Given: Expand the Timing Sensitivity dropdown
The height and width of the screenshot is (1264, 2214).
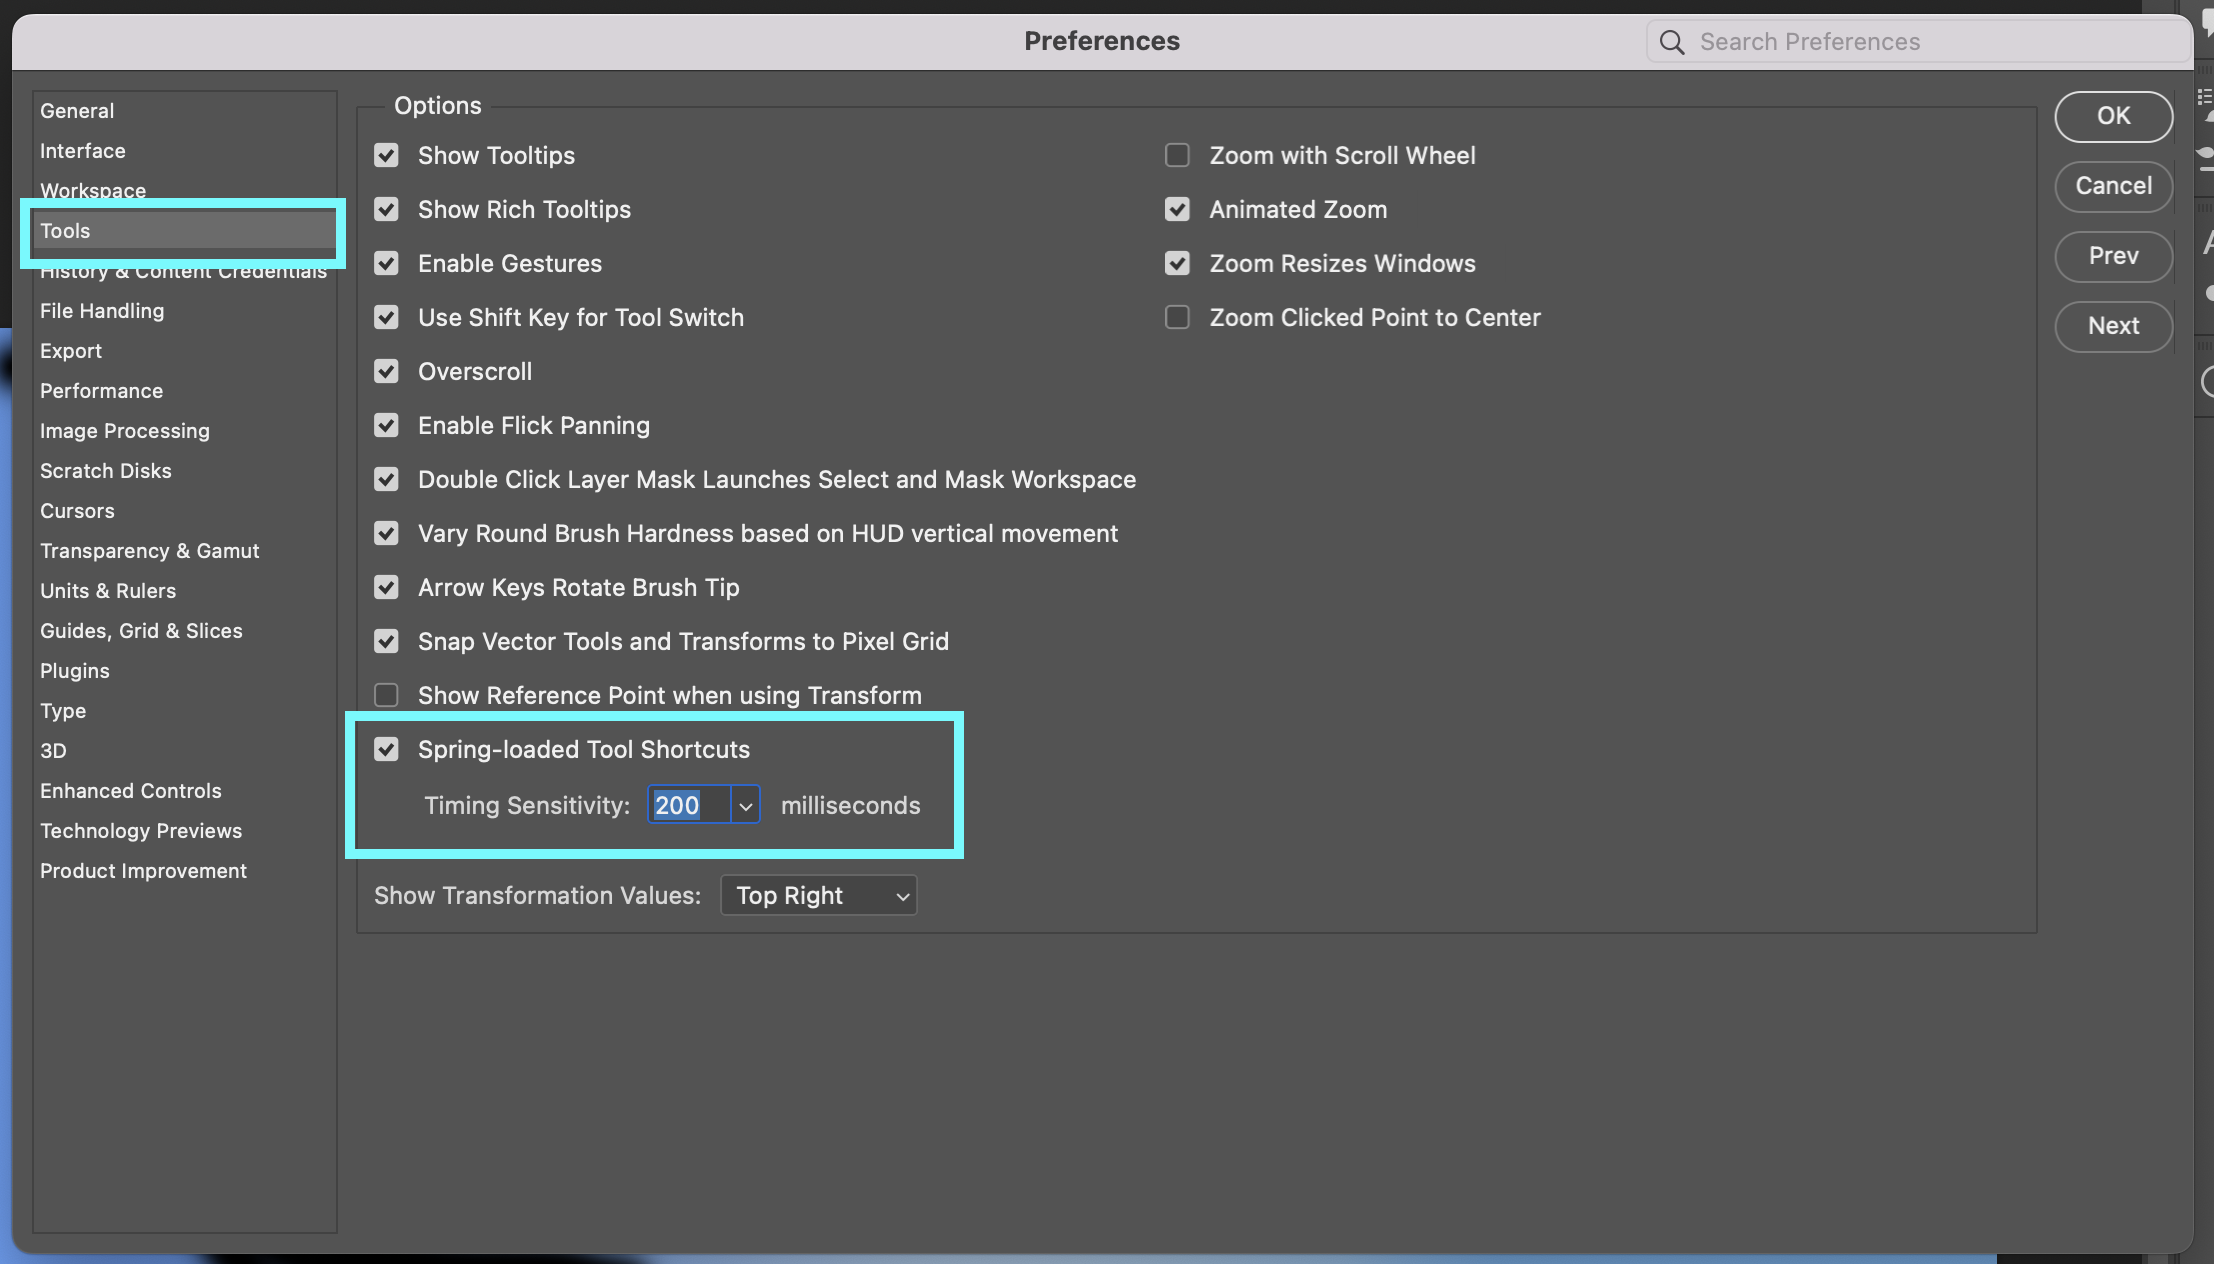Looking at the screenshot, I should coord(745,805).
